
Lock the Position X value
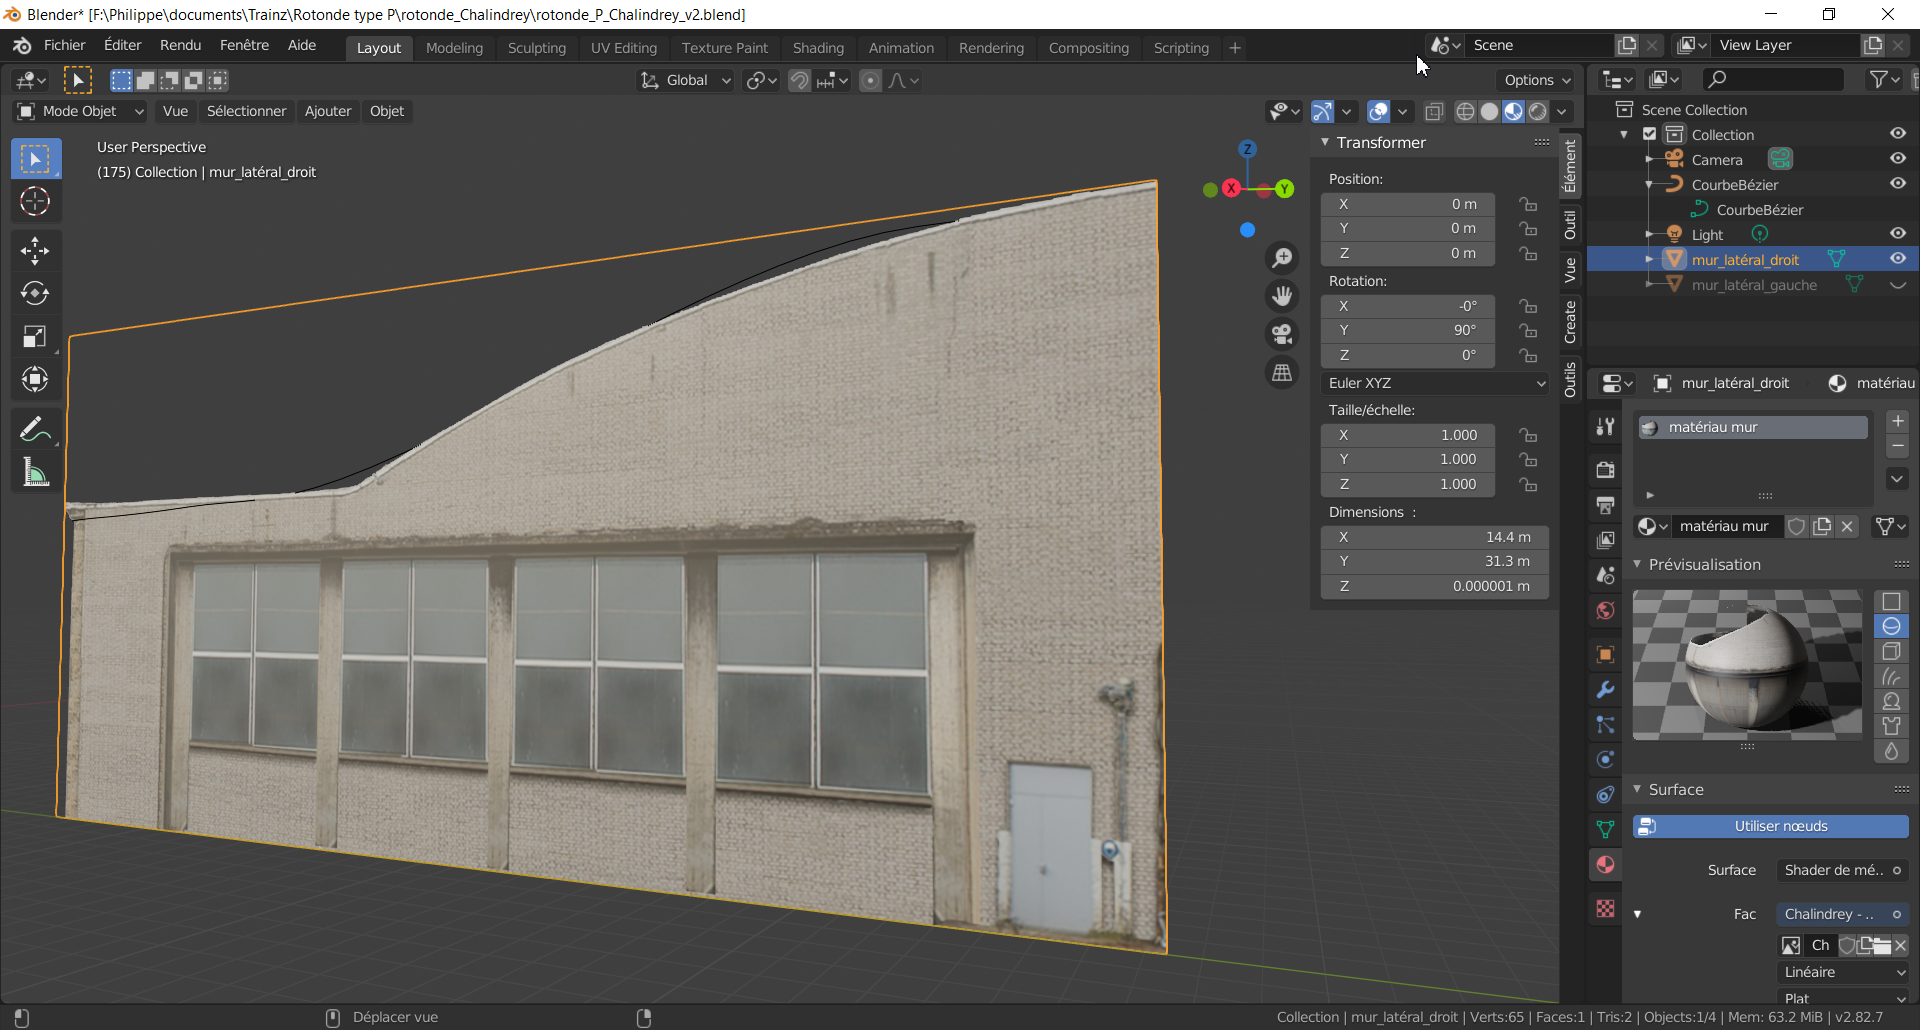(1528, 204)
